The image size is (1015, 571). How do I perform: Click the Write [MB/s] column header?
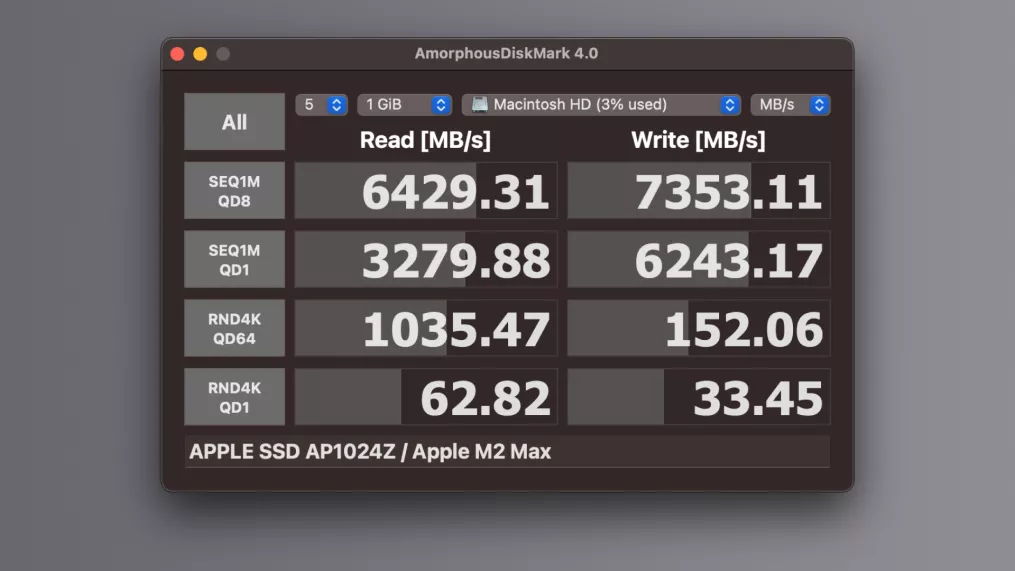(698, 140)
